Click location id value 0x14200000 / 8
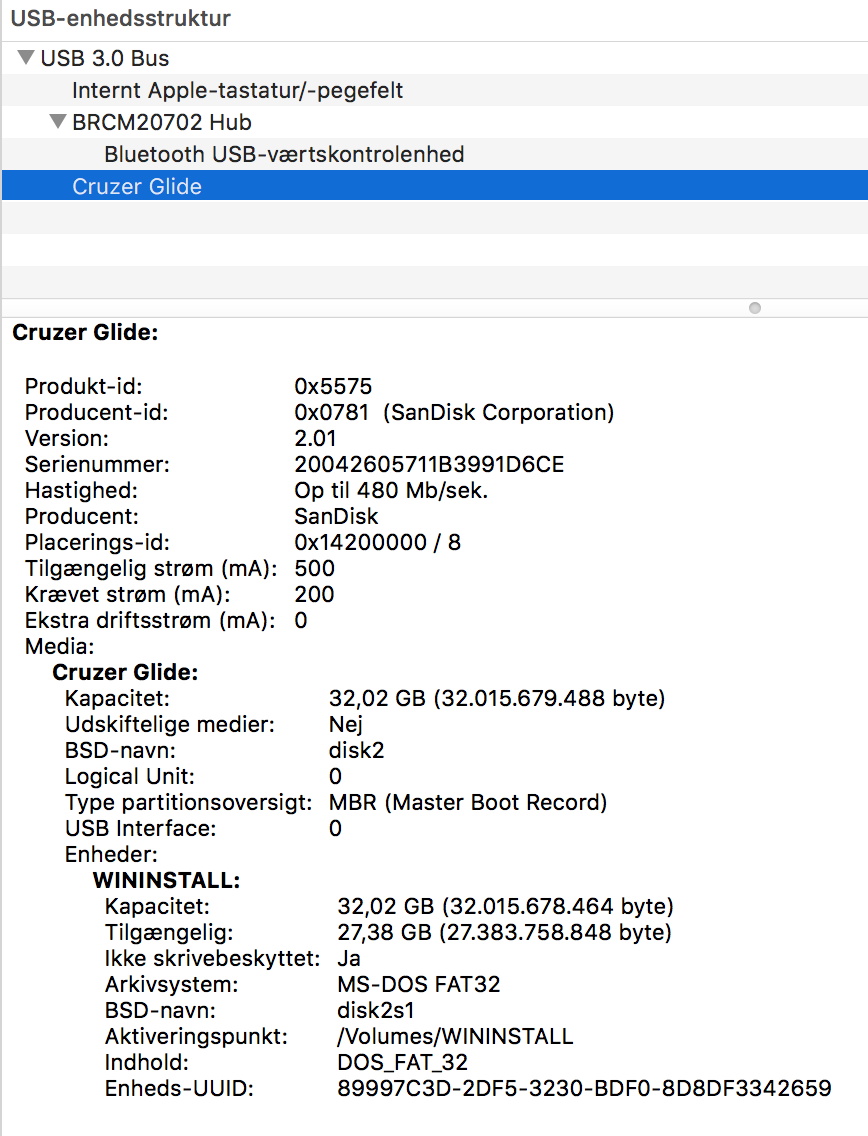Image resolution: width=868 pixels, height=1136 pixels. [377, 543]
